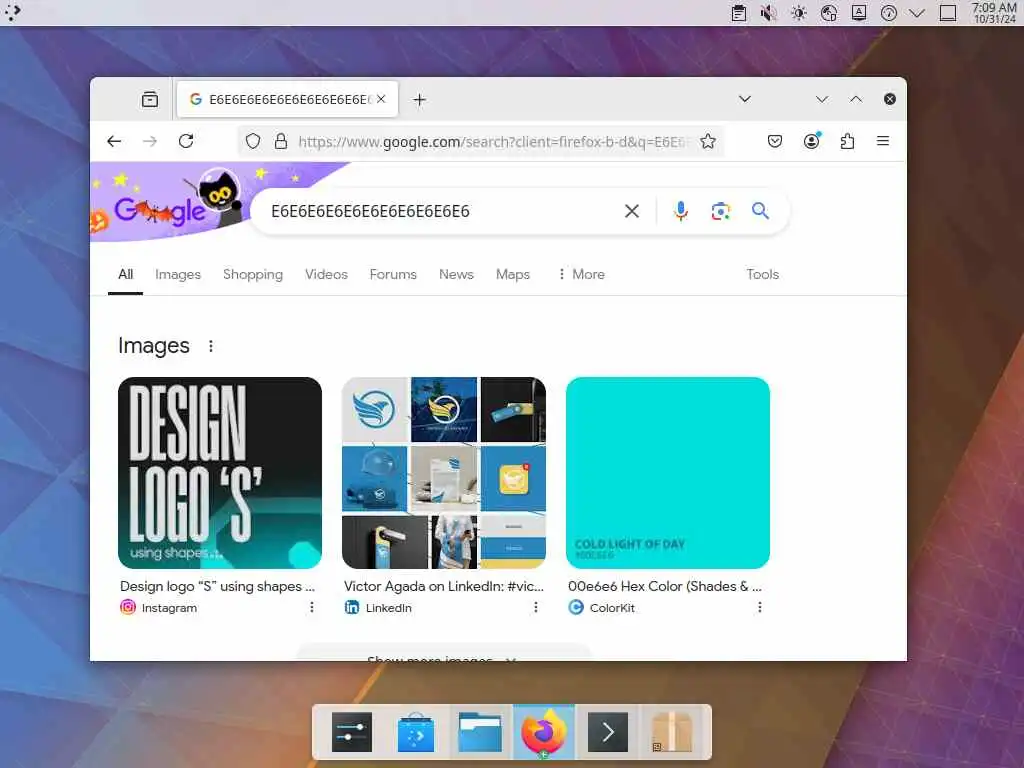Shade the window with the up chevron
1024x768 pixels.
tap(856, 99)
